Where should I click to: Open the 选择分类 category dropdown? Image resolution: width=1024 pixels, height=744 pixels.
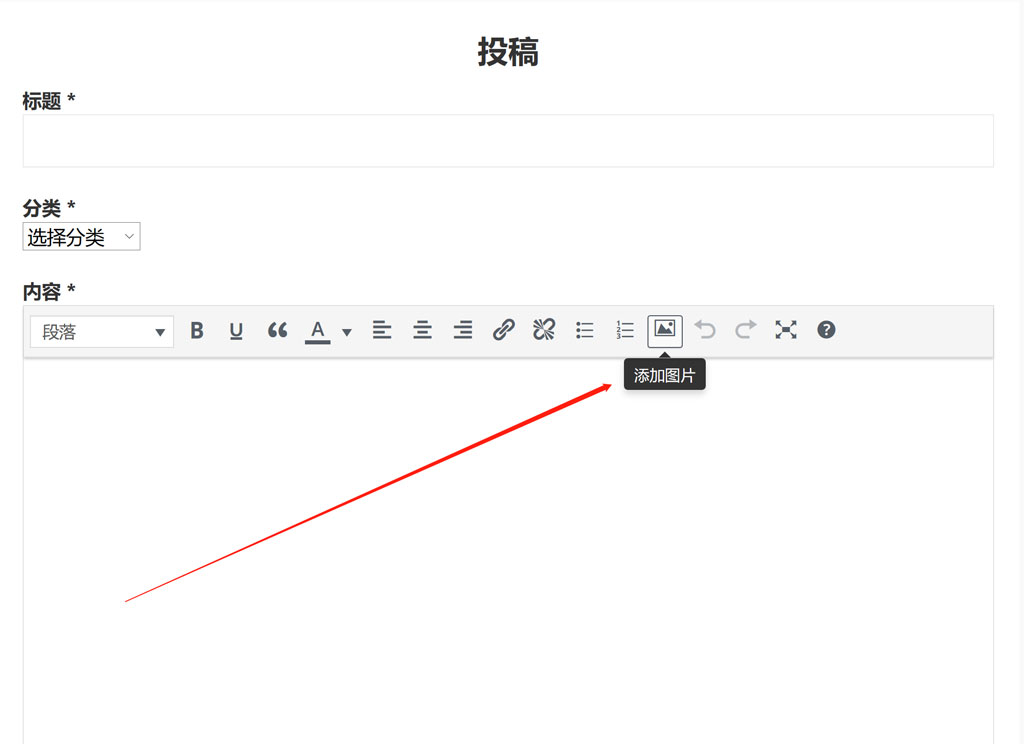point(81,237)
